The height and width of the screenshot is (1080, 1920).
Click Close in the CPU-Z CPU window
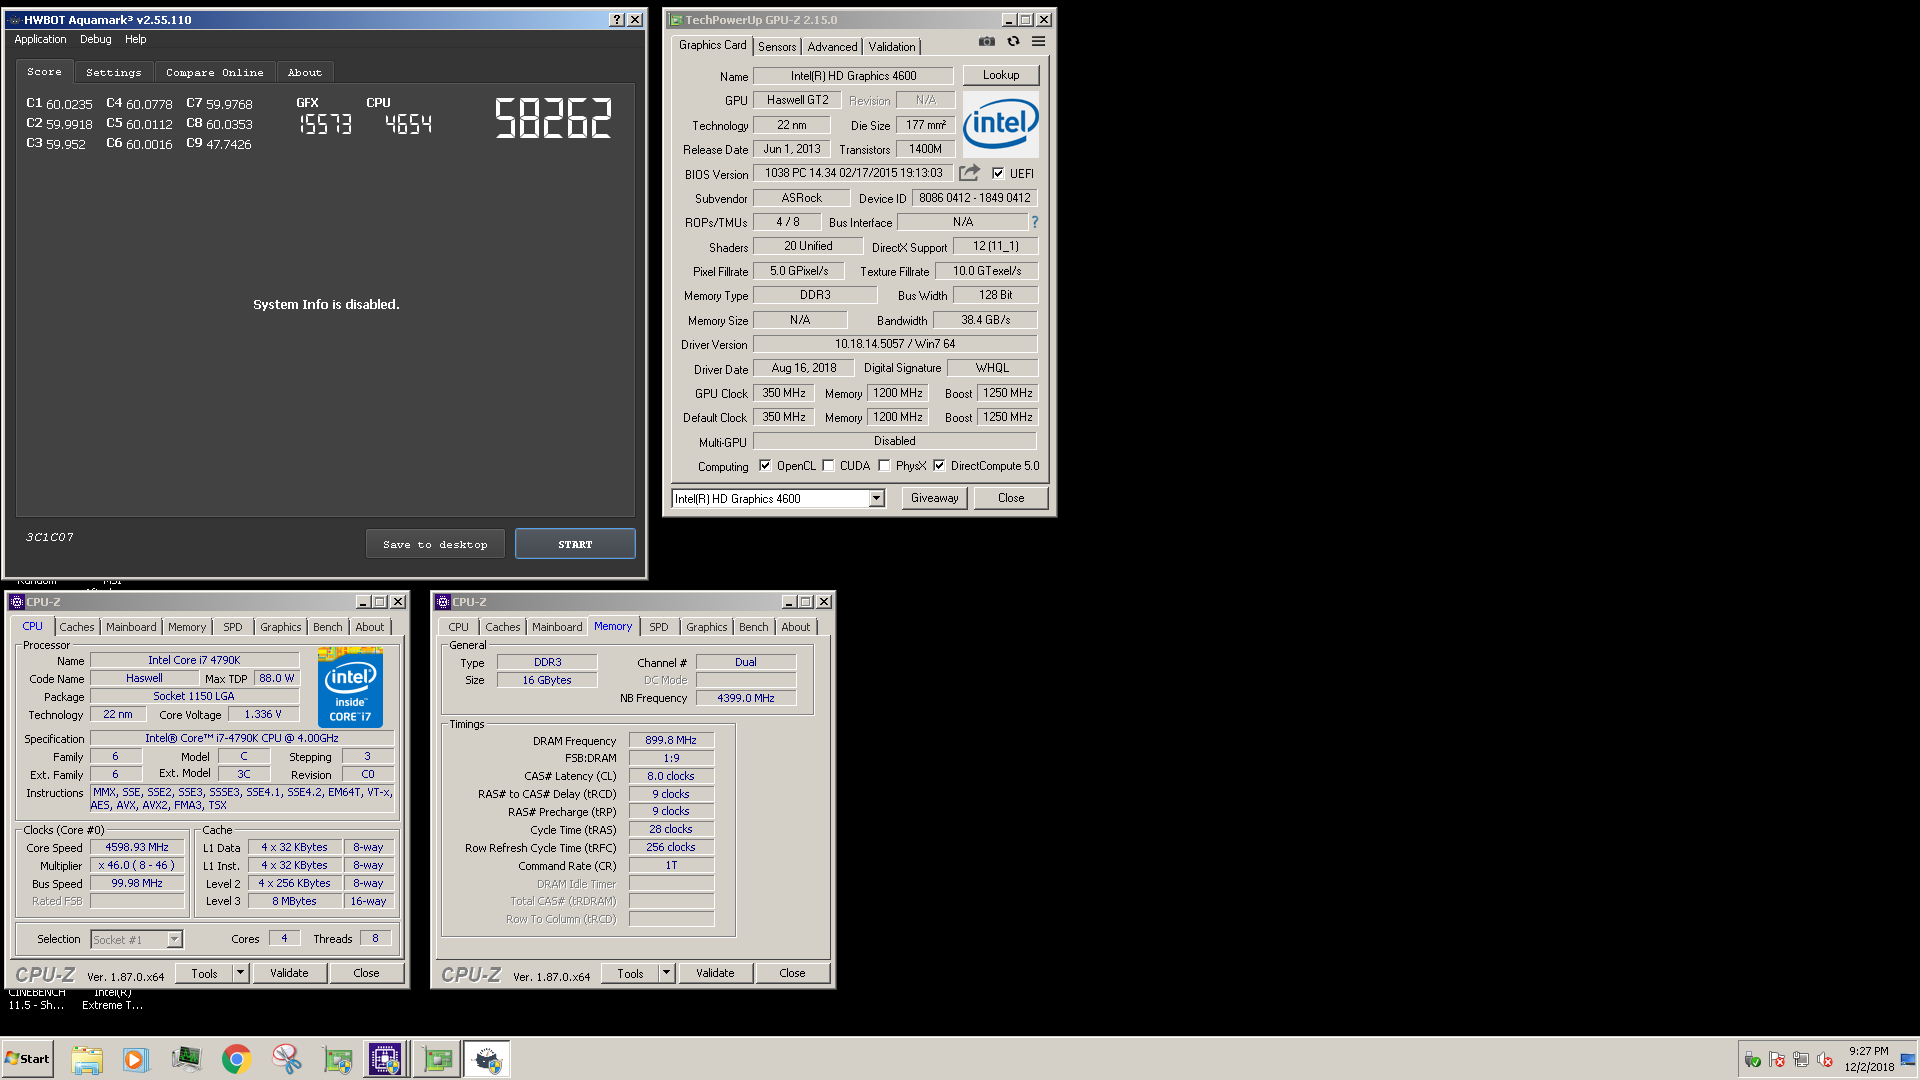366,973
